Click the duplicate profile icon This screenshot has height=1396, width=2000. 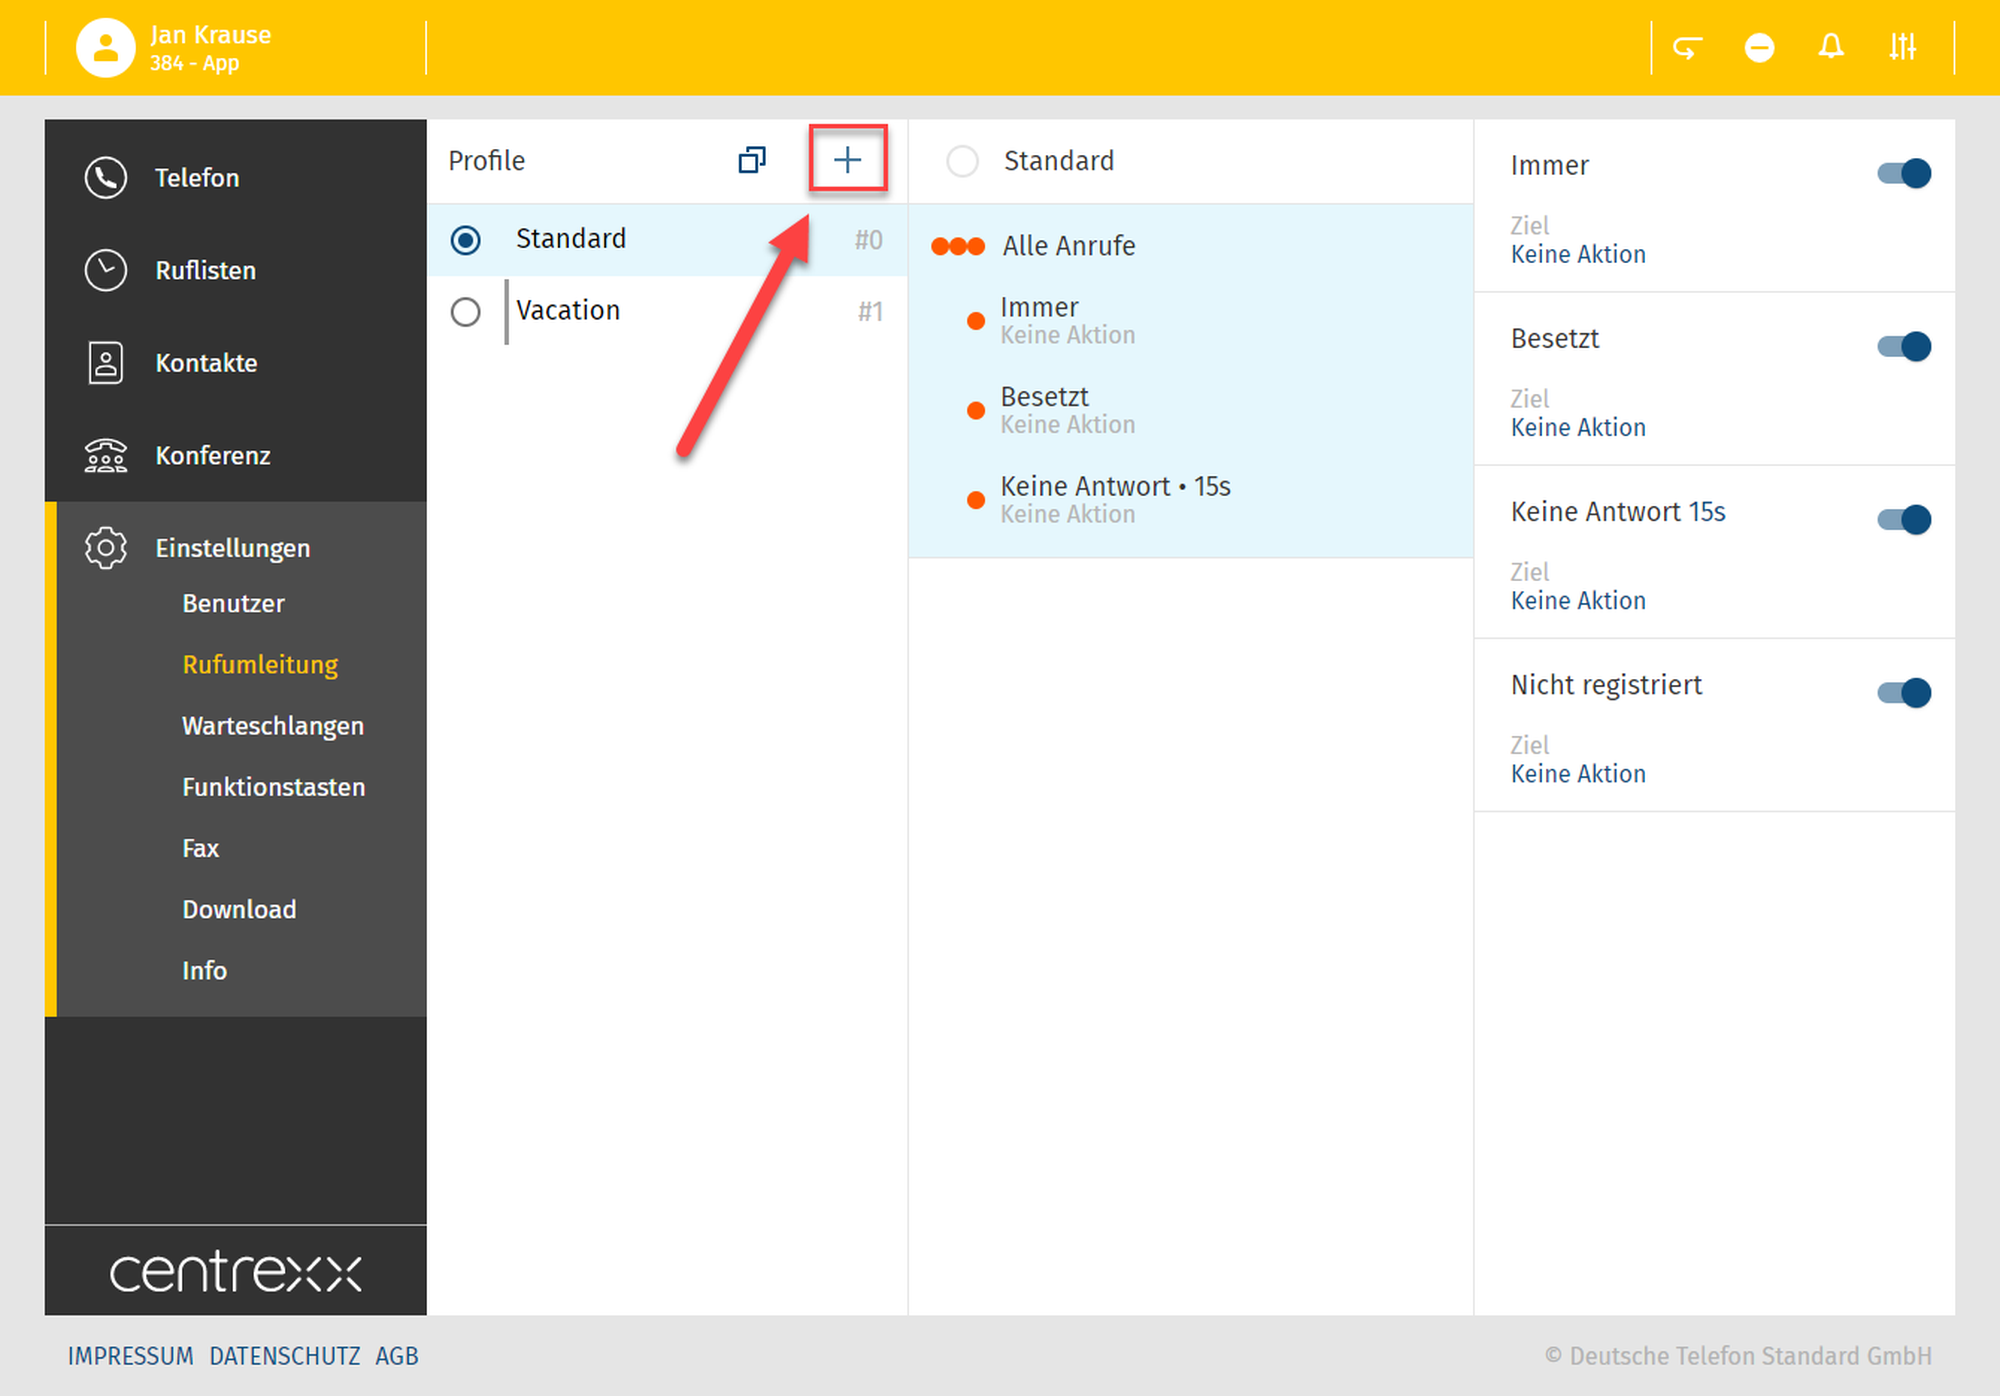coord(751,160)
